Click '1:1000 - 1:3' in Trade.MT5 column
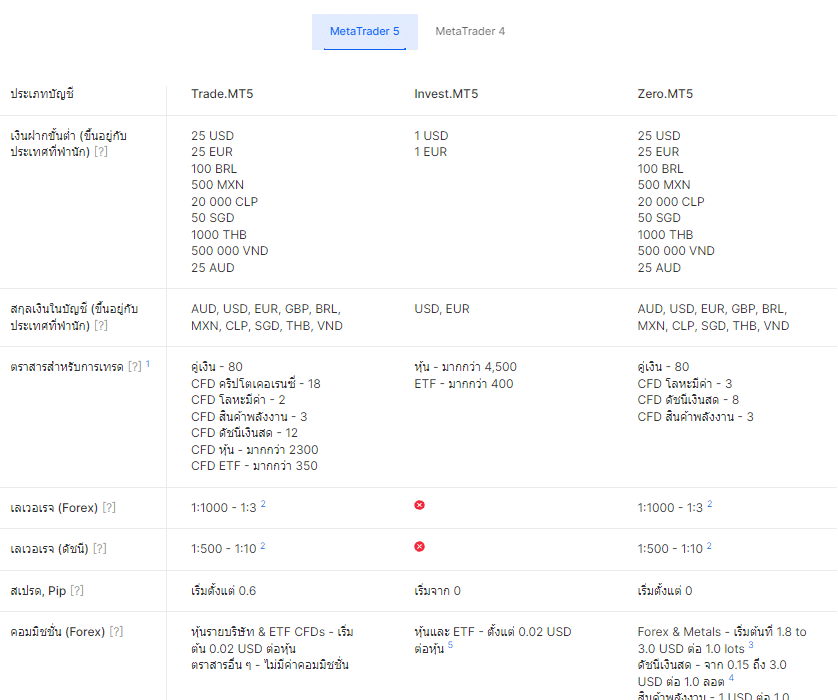Viewport: 838px width, 700px height. [x=224, y=508]
